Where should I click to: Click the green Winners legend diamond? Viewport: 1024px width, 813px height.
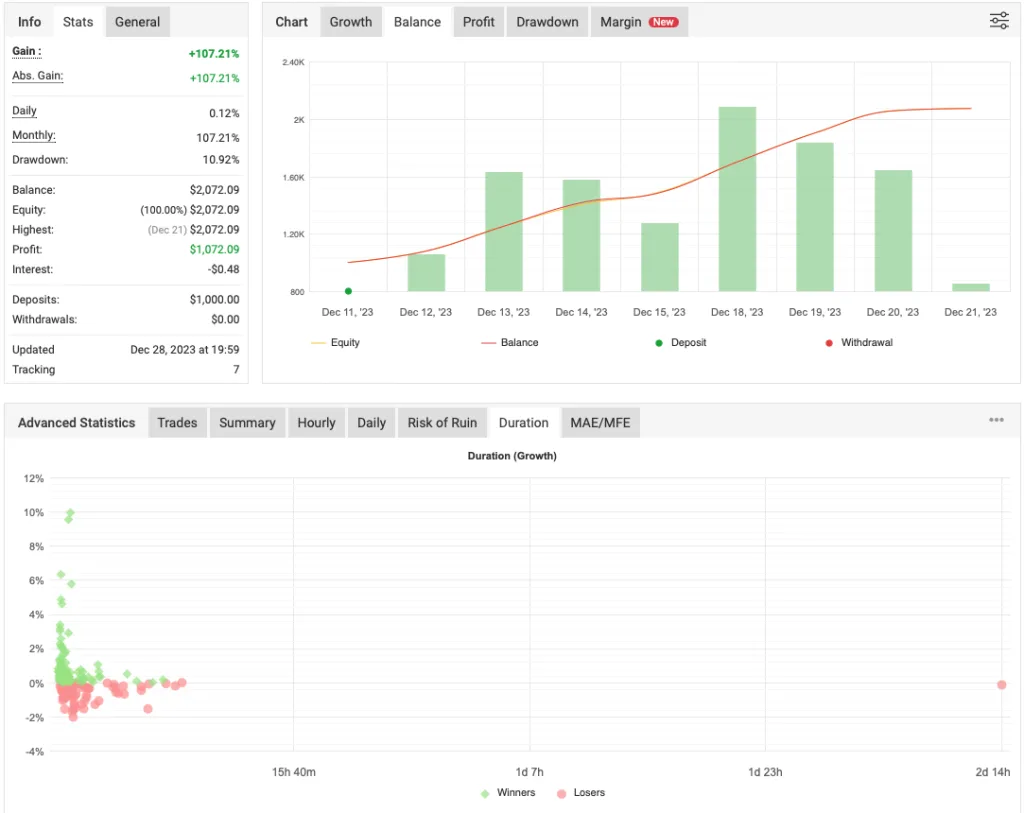point(487,792)
